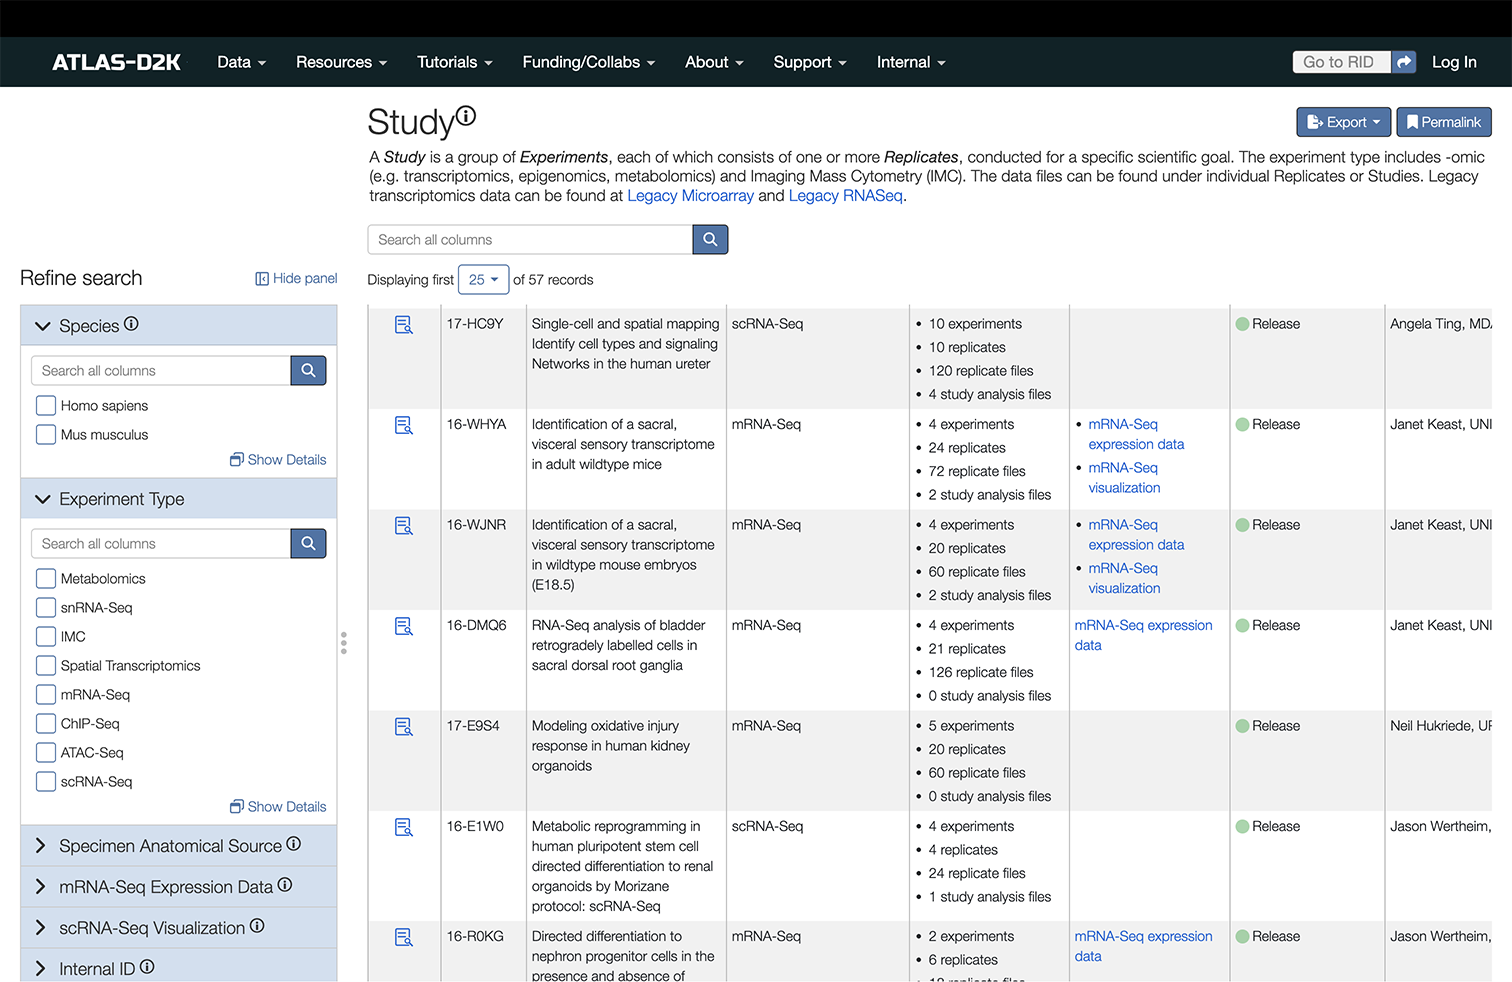This screenshot has height=982, width=1512.
Task: Check the mRNA-Seq filter checkbox
Action: click(x=46, y=695)
